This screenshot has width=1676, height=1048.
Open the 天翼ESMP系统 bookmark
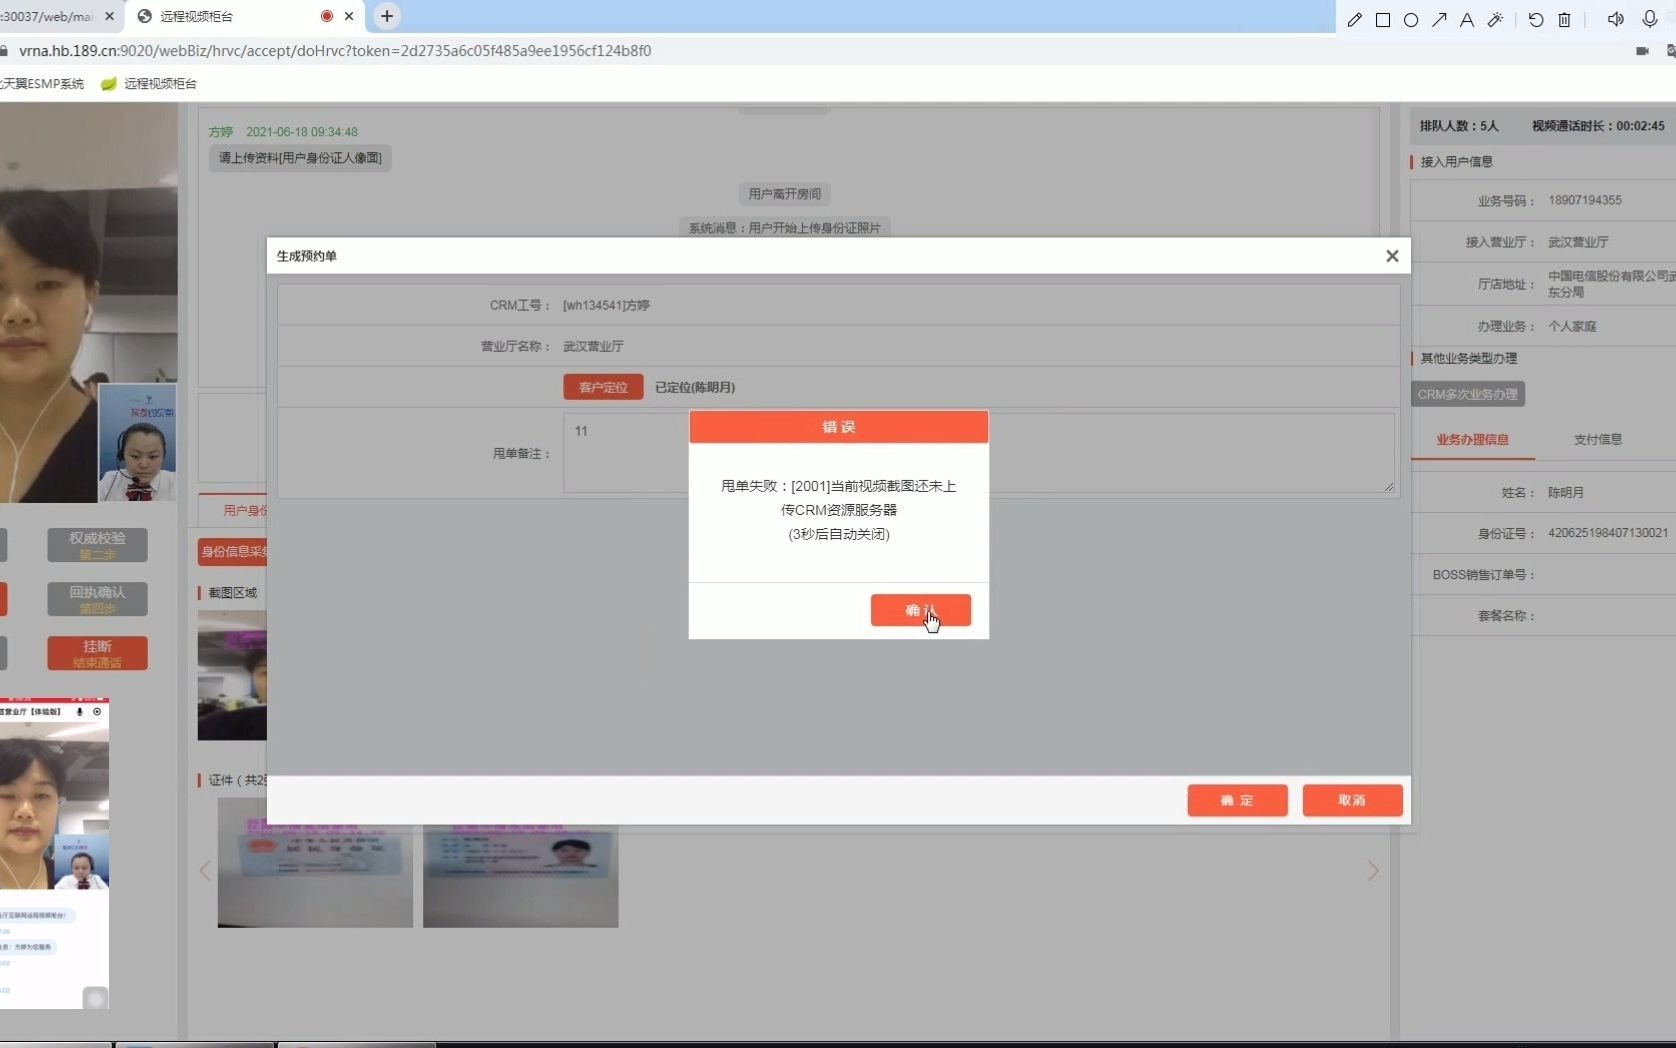coord(42,84)
